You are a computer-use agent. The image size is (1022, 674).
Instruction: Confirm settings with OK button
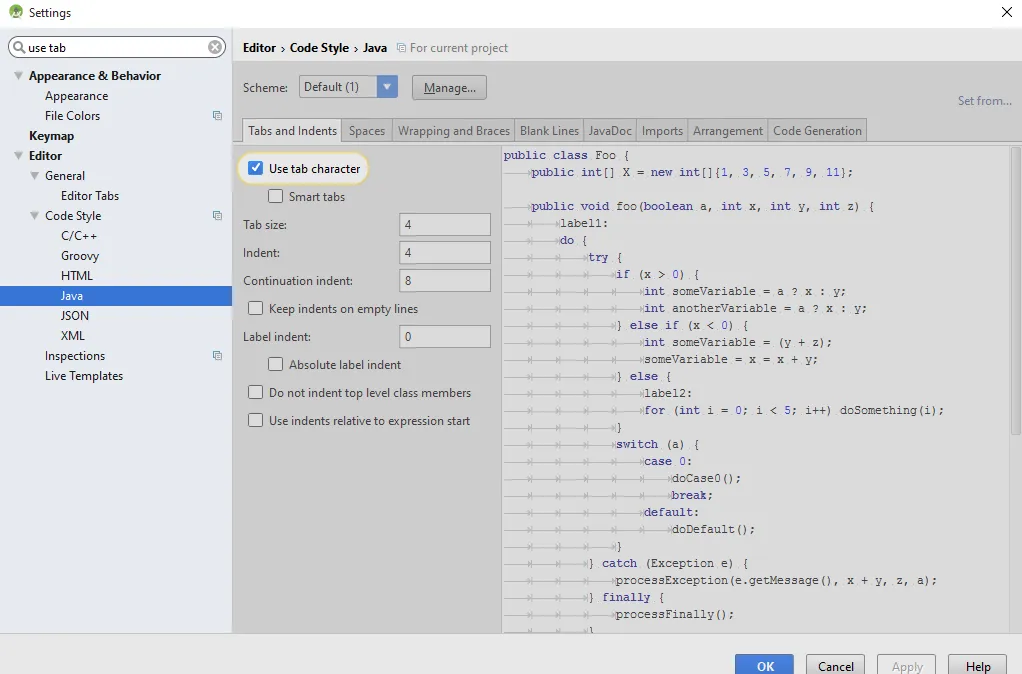coord(765,665)
